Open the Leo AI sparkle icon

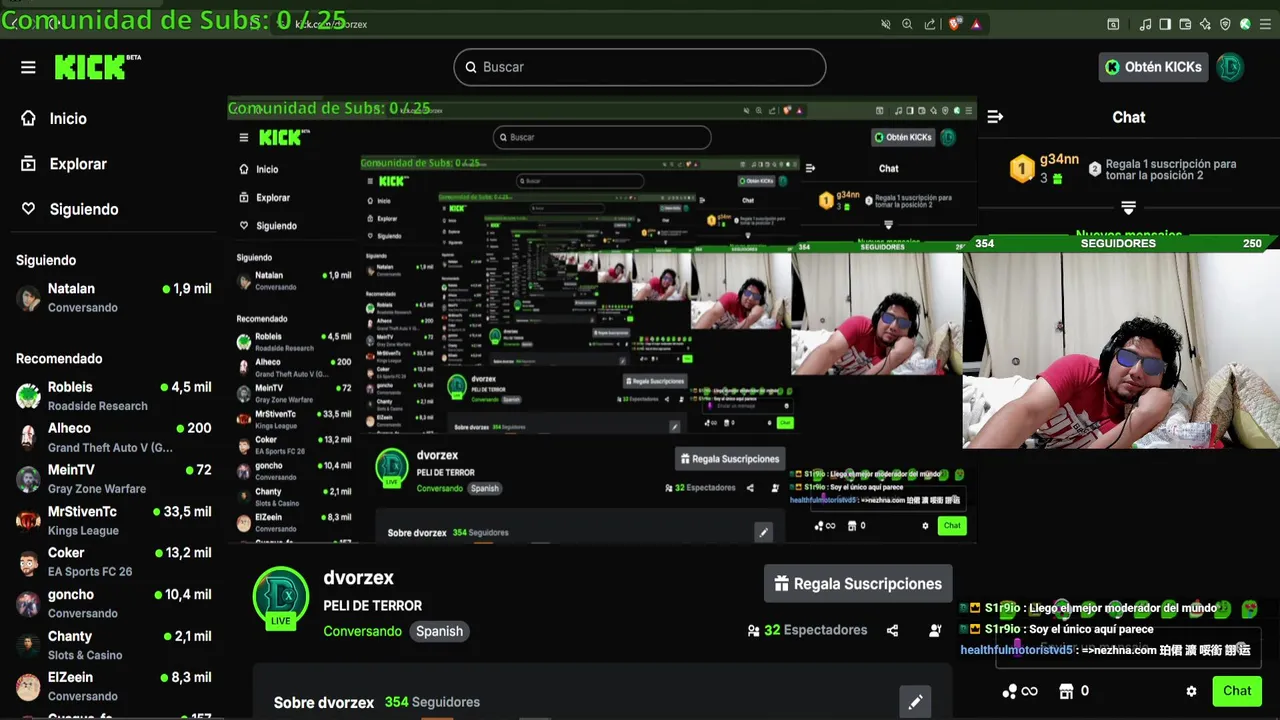[x=1205, y=24]
